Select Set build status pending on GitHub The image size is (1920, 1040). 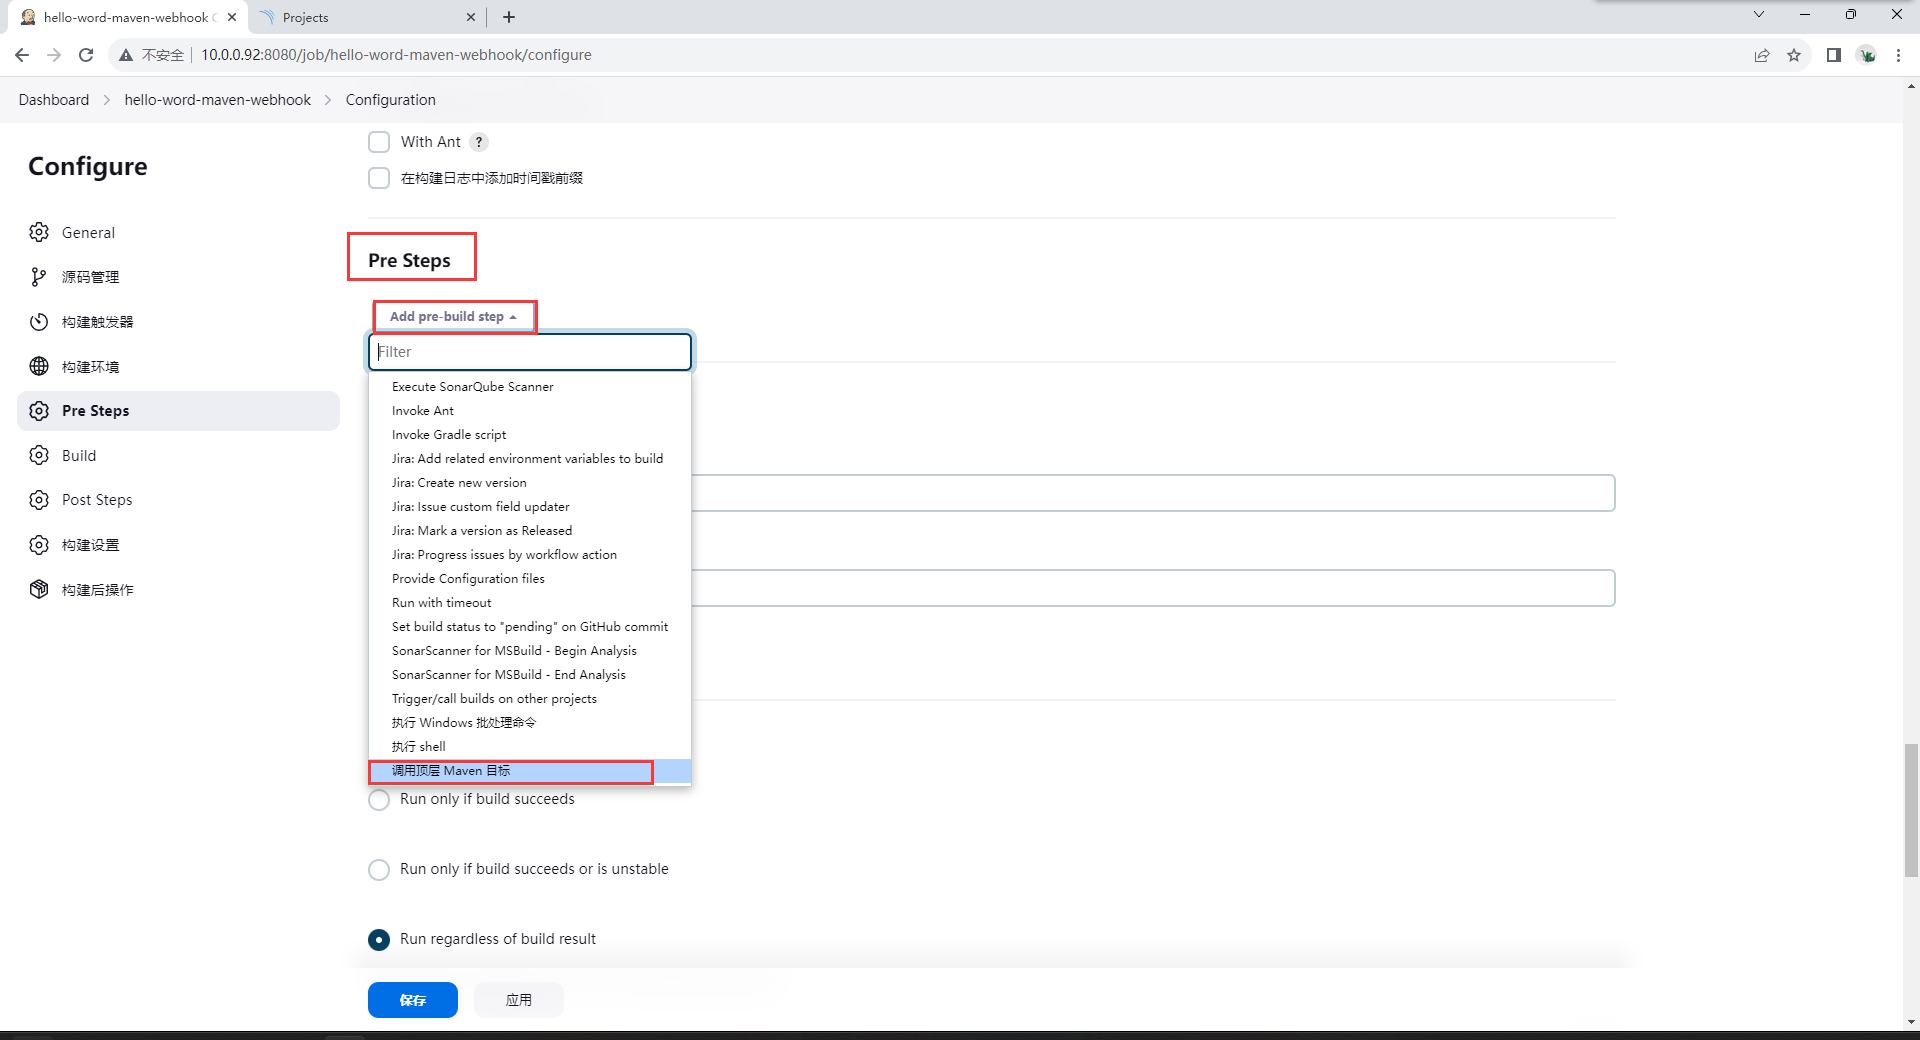tap(530, 627)
